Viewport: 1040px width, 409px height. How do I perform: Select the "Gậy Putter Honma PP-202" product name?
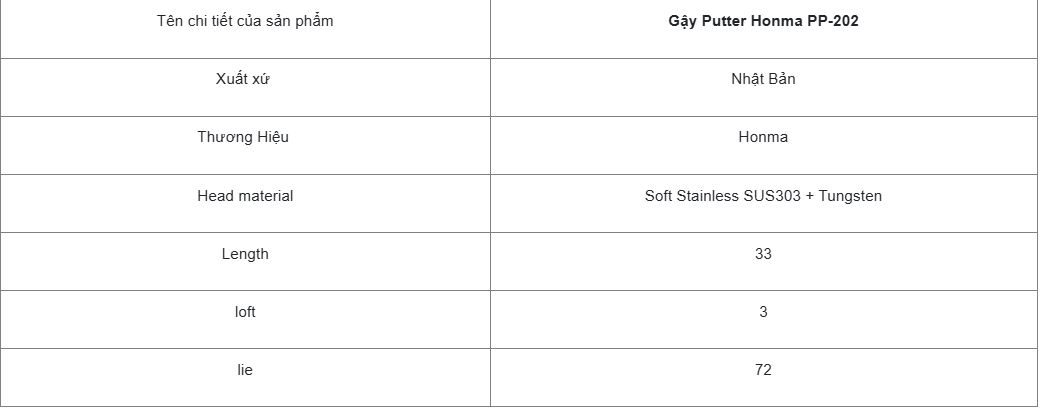click(x=763, y=21)
